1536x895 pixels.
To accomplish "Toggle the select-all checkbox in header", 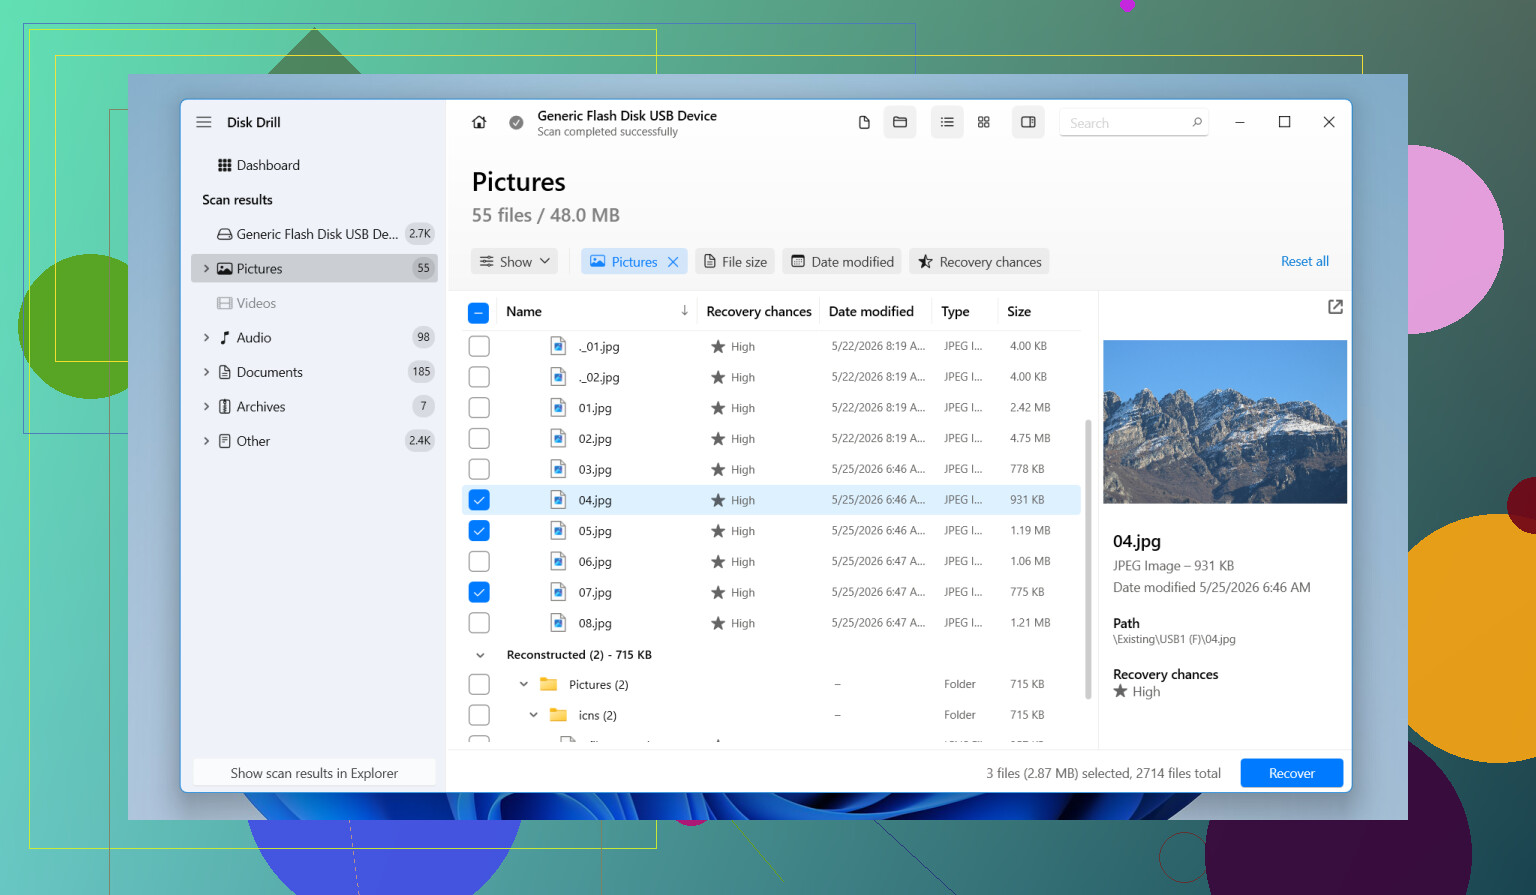I will 479,313.
